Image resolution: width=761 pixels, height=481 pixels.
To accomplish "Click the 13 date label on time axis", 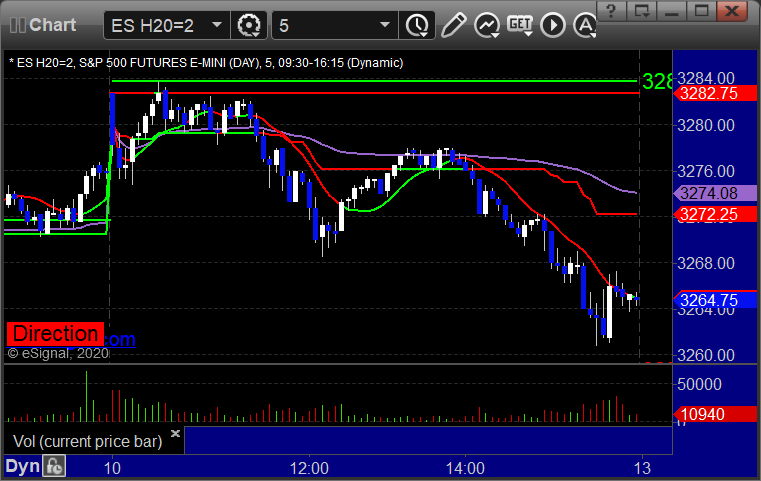I will pyautogui.click(x=642, y=468).
